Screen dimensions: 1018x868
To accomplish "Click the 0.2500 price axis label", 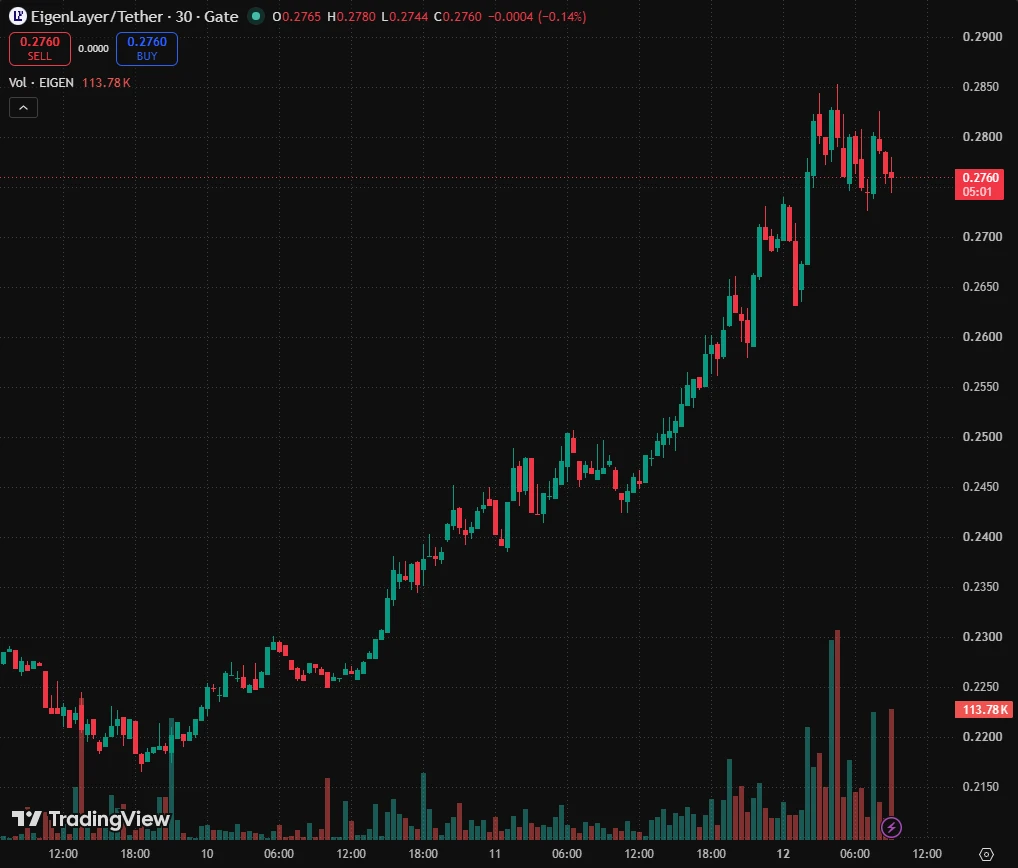I will 982,436.
